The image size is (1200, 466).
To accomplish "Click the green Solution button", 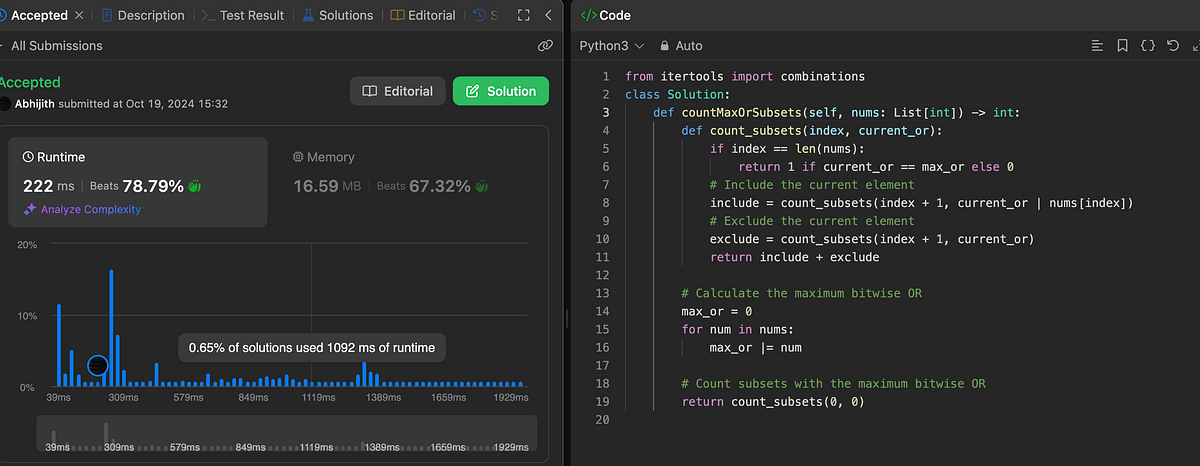I will pos(500,91).
